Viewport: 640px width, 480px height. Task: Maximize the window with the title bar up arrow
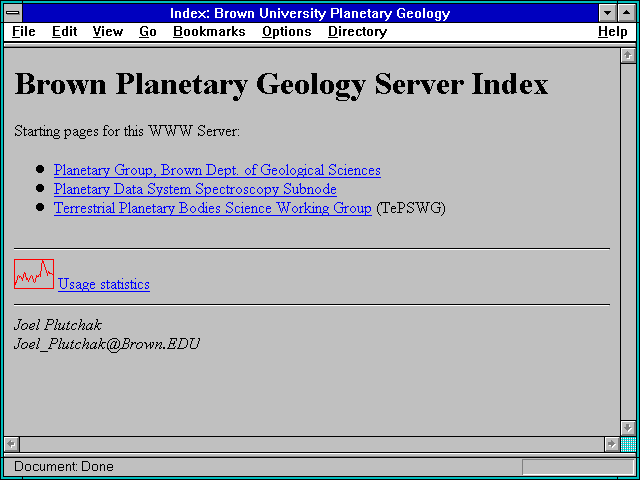pyautogui.click(x=627, y=13)
